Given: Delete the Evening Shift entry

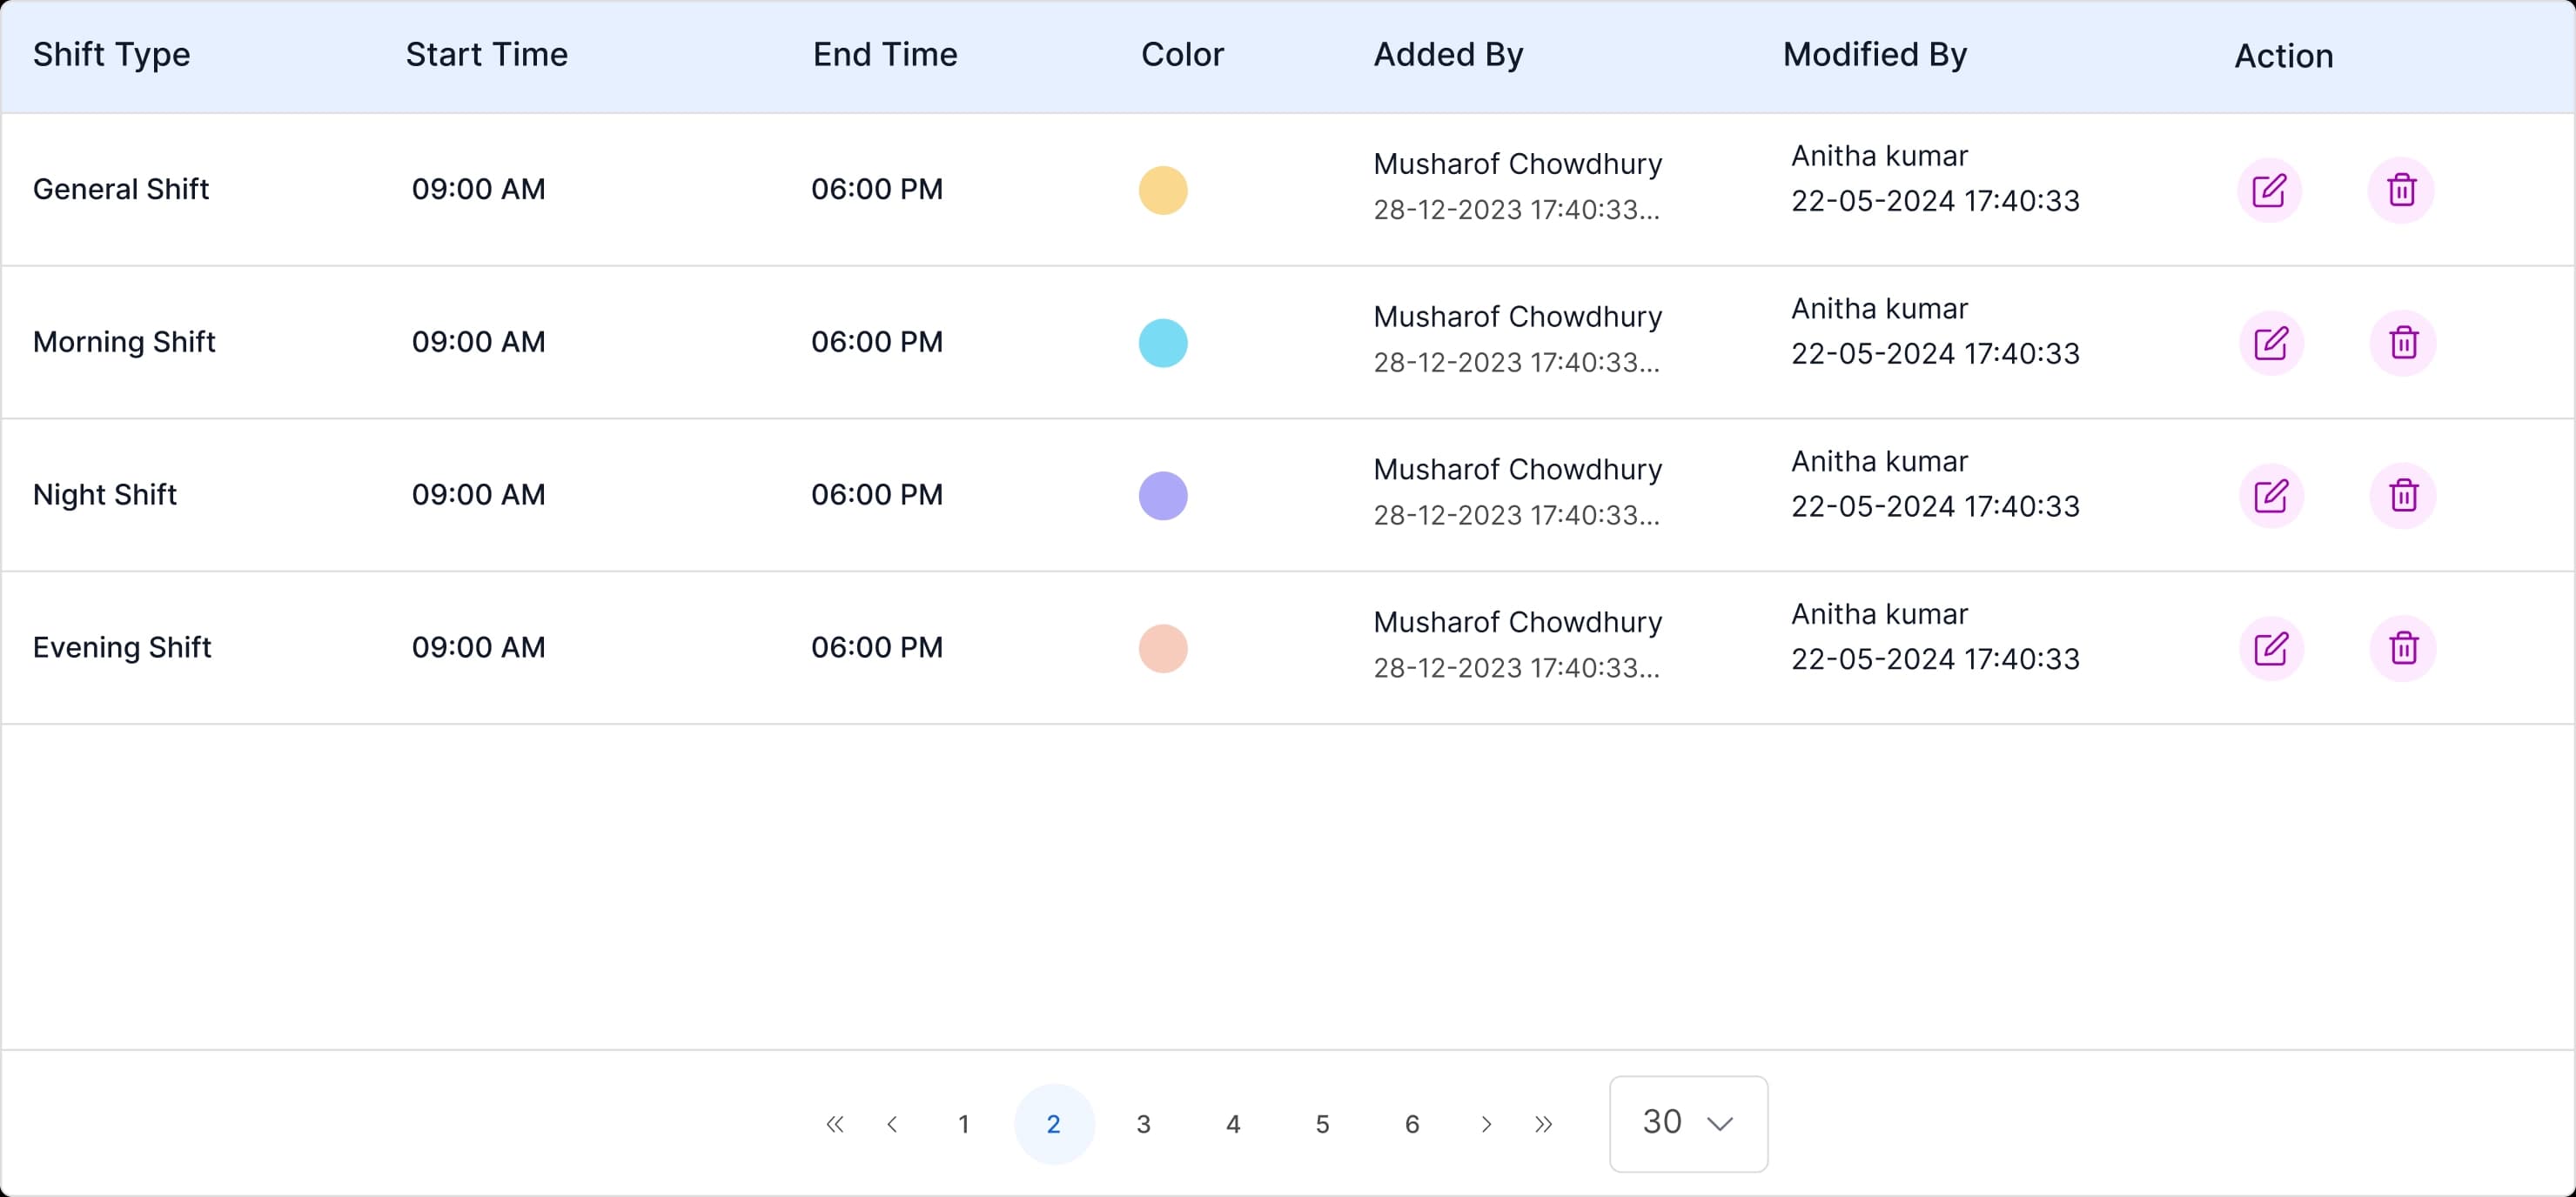Looking at the screenshot, I should pos(2404,648).
